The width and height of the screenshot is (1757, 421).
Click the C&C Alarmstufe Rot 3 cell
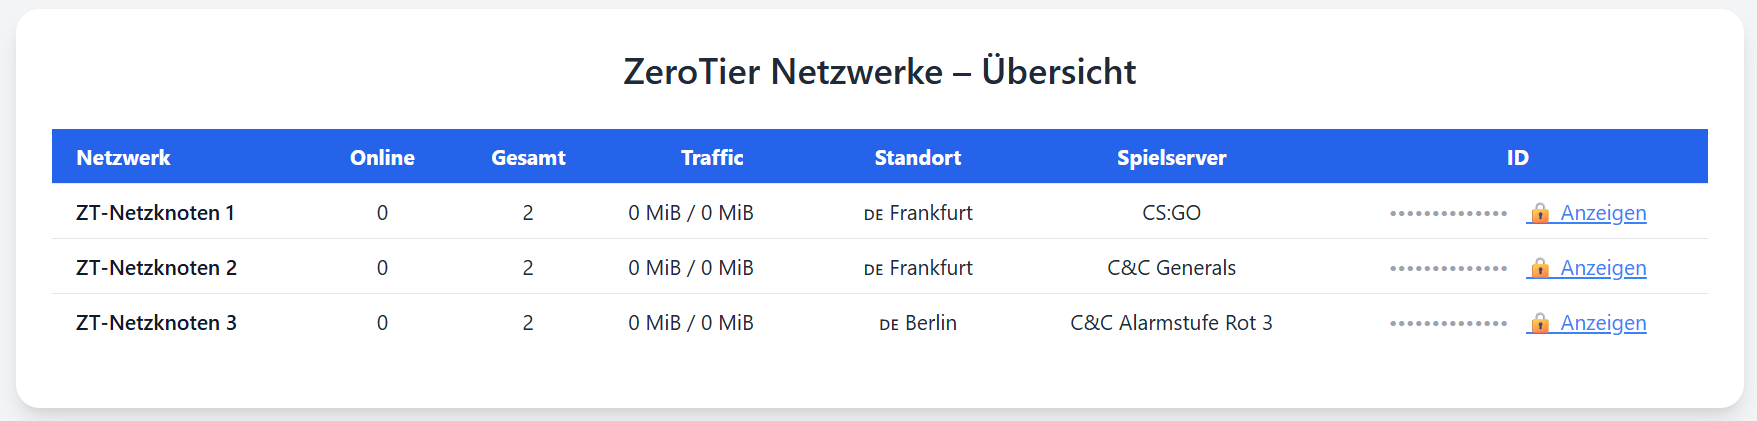pyautogui.click(x=1171, y=322)
